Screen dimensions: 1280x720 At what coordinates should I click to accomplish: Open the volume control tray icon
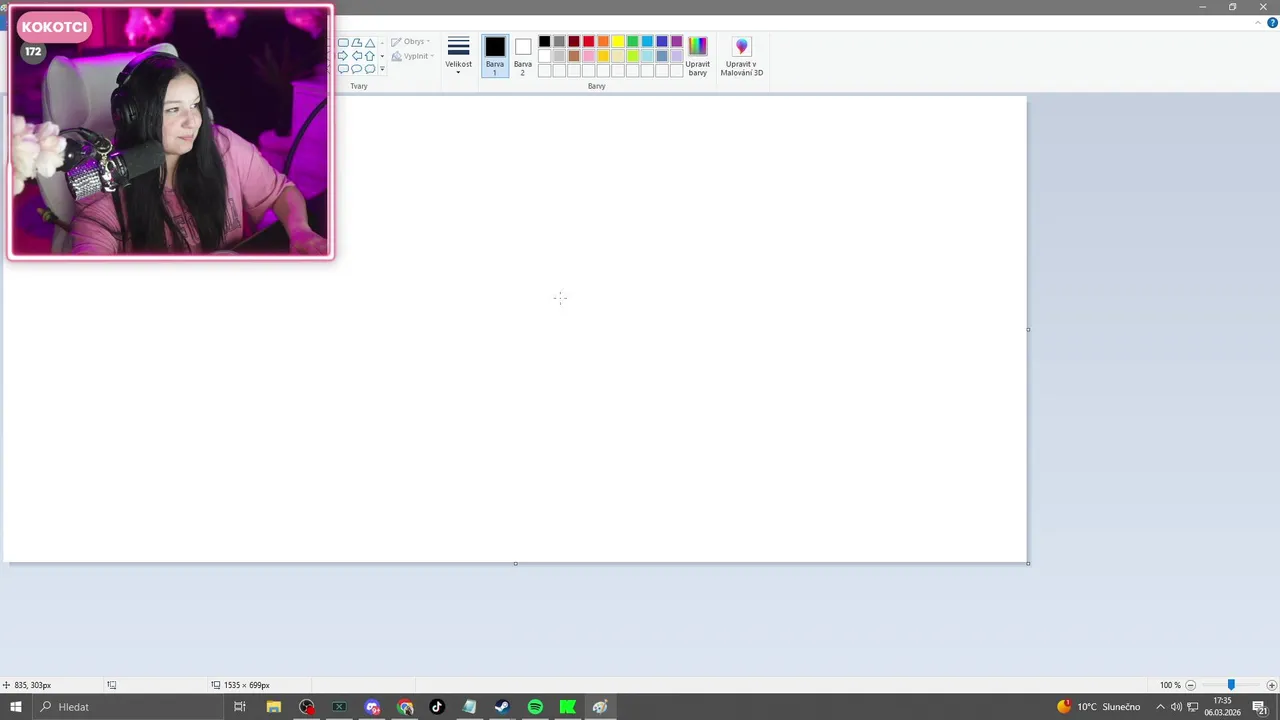click(x=1176, y=707)
